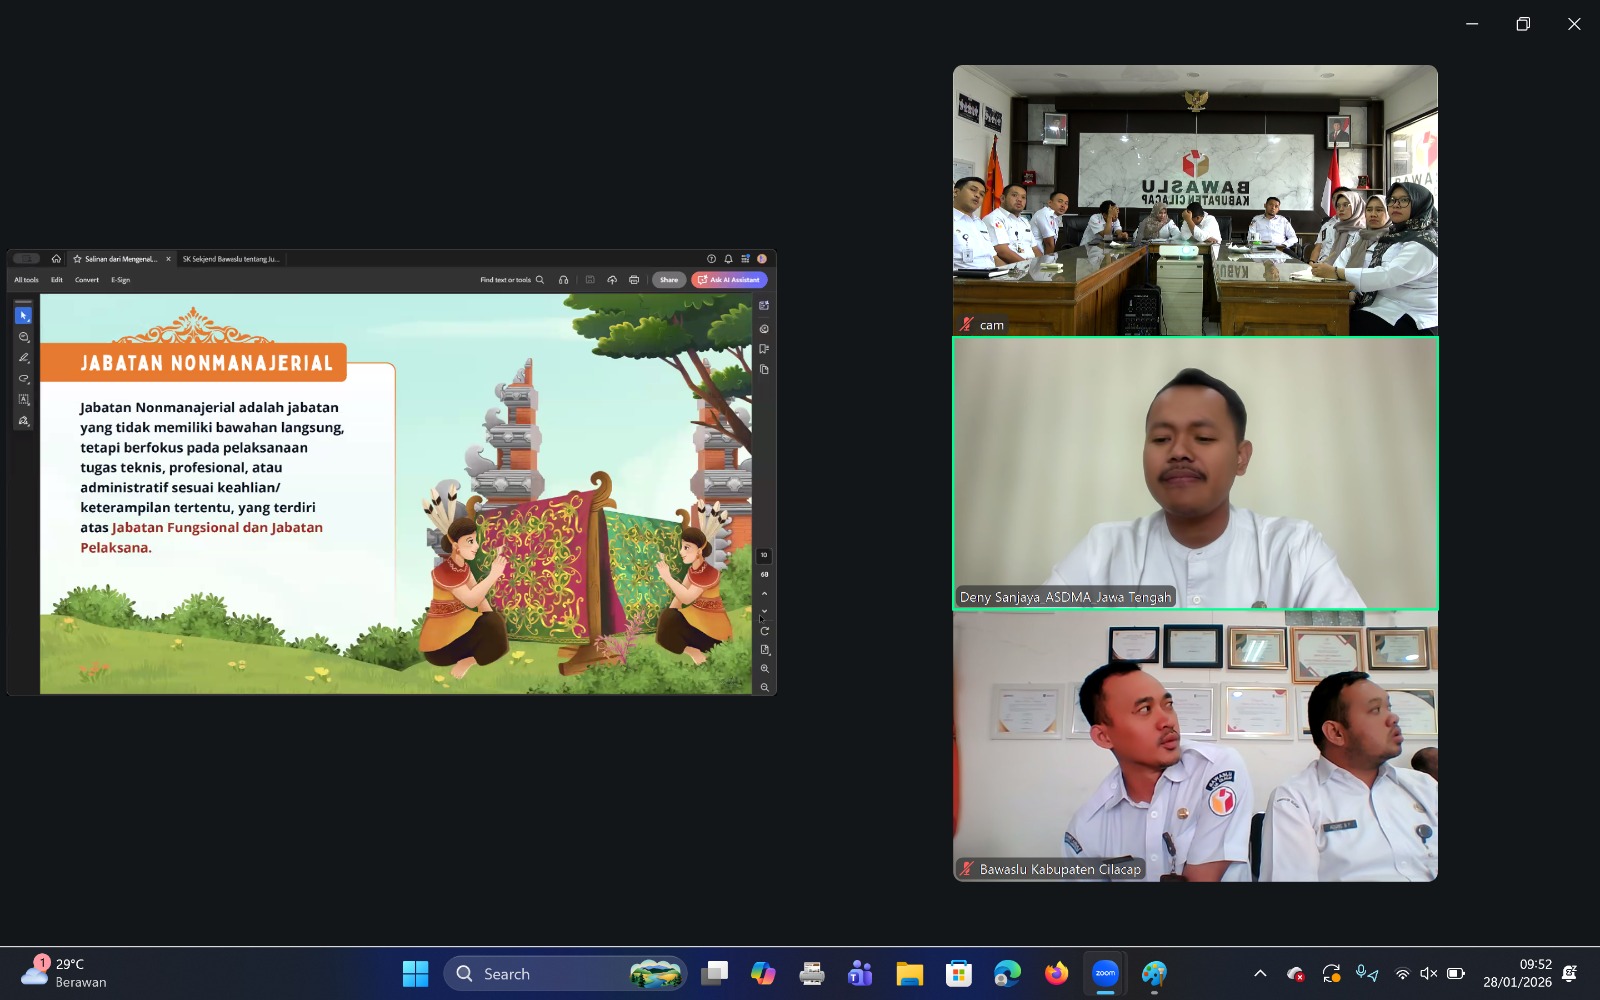Switch to SK Sekjend Bawaslu tab
Screen dimensions: 1600x1000
pos(230,259)
